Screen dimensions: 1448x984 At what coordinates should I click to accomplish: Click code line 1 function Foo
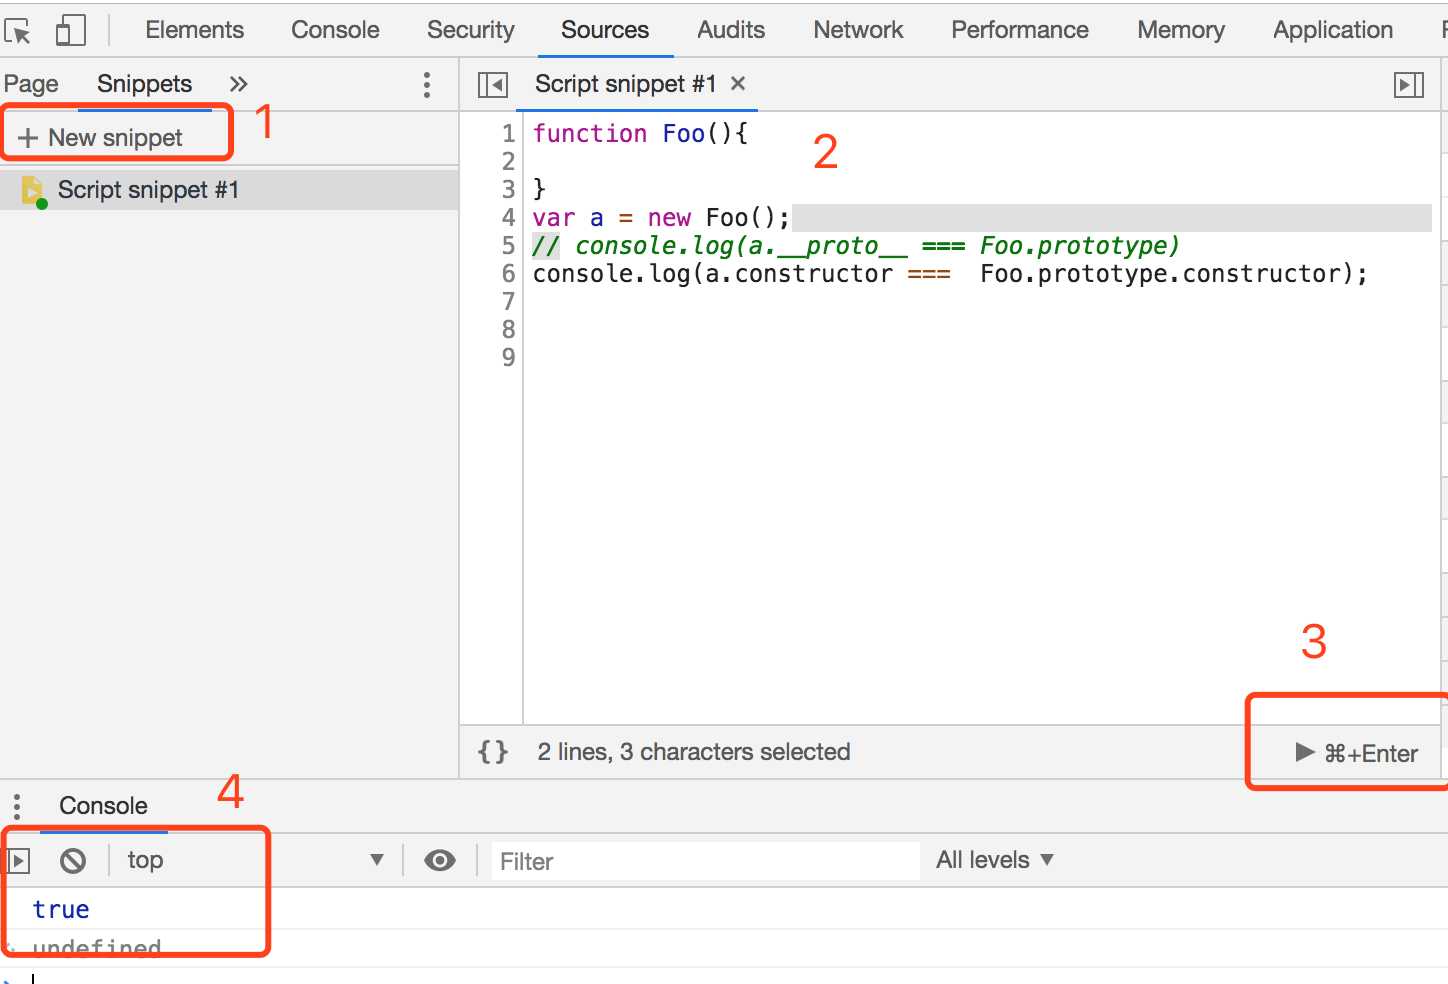[x=640, y=133]
